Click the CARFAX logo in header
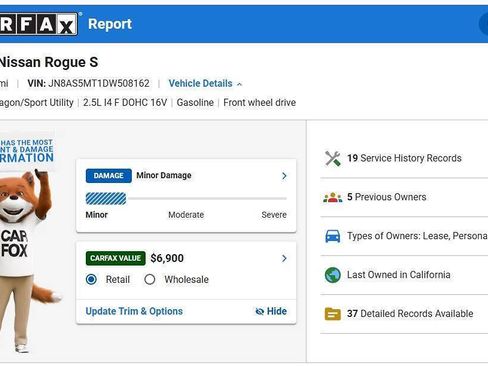 tap(39, 24)
